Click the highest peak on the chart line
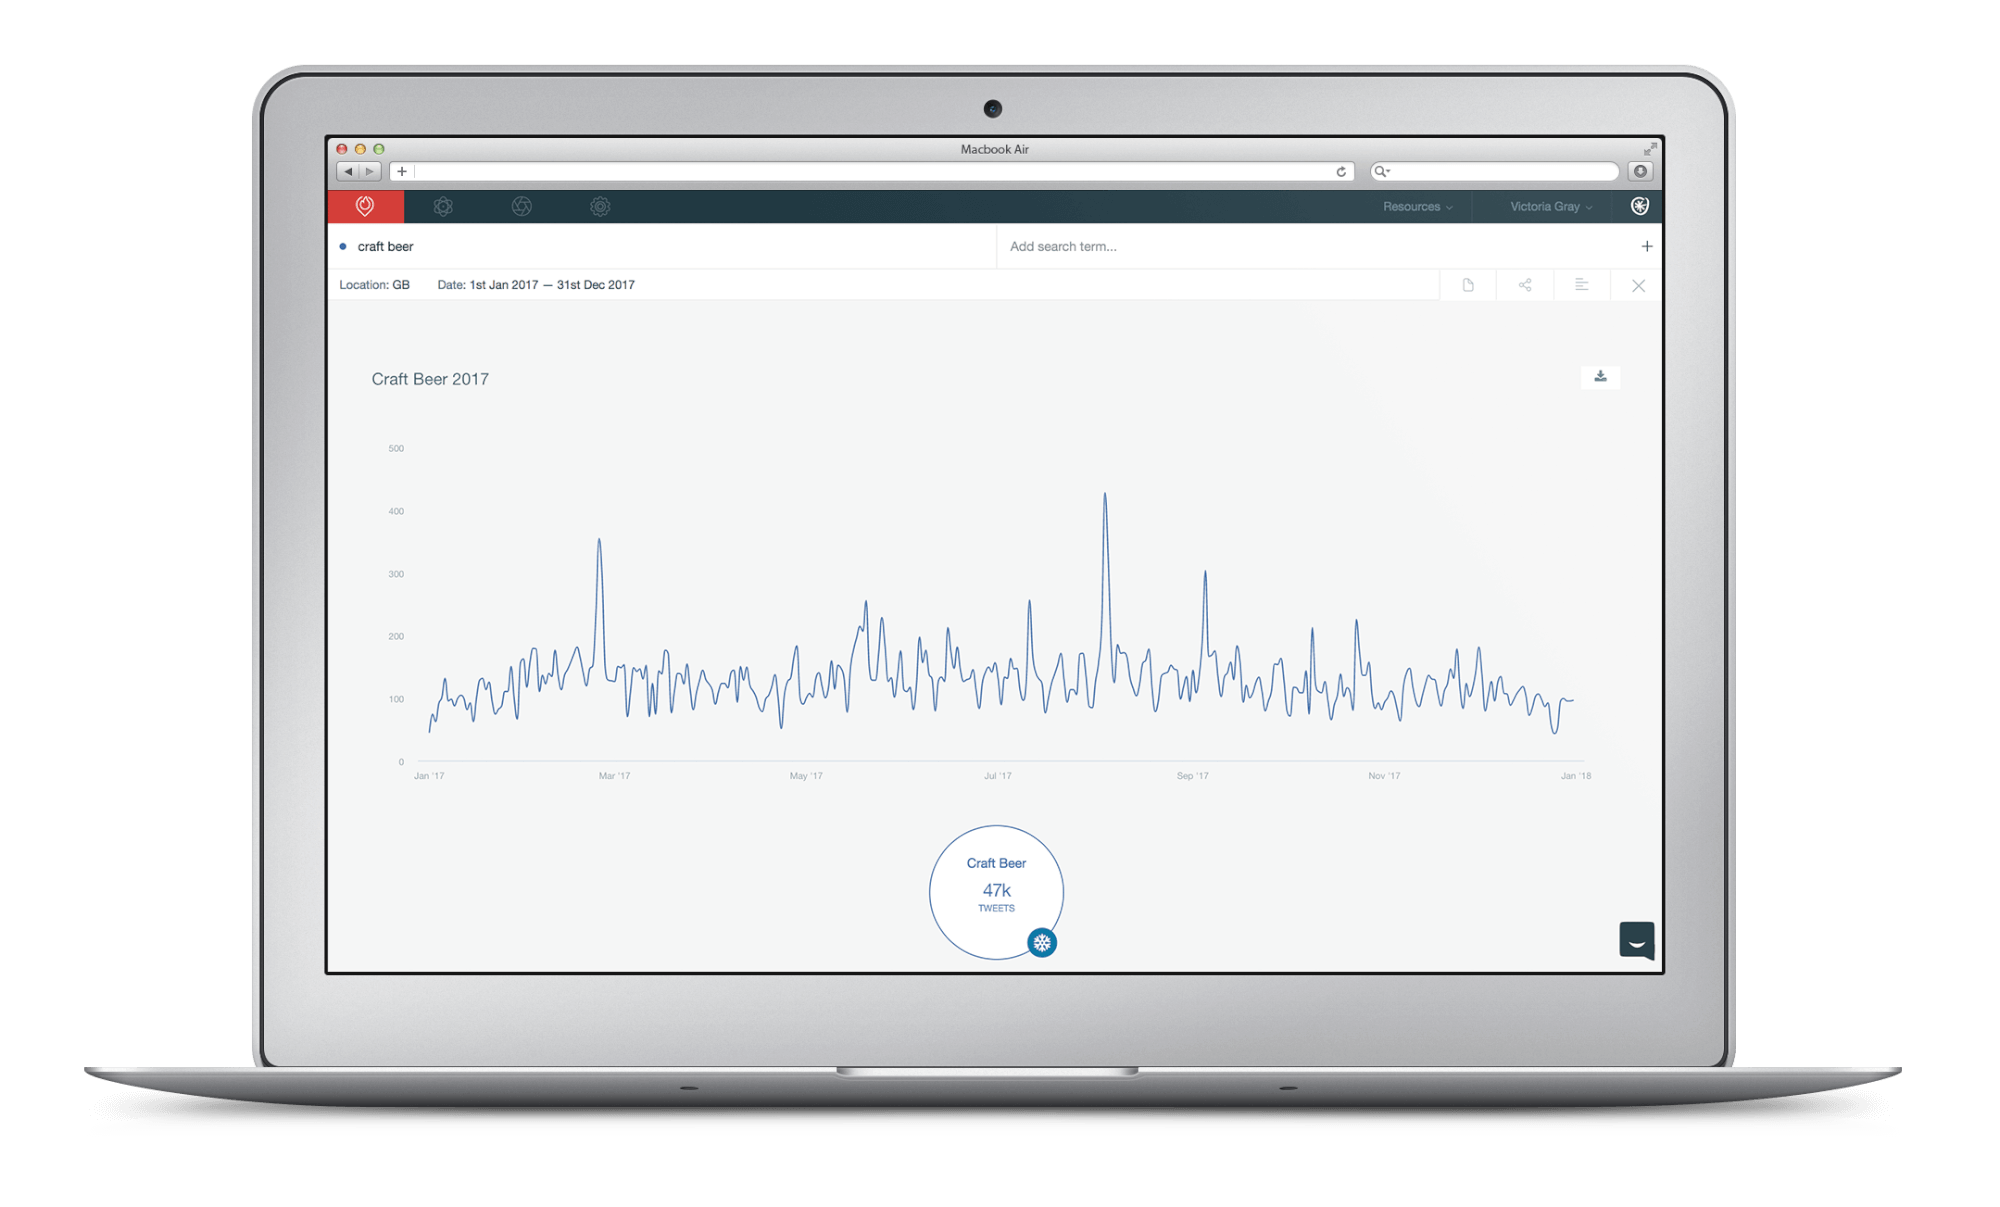 1105,494
